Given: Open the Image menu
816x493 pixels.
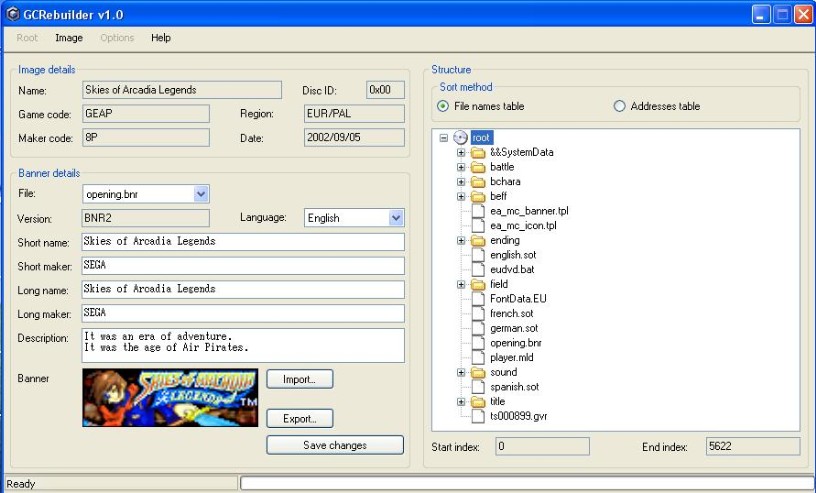Looking at the screenshot, I should pyautogui.click(x=69, y=37).
